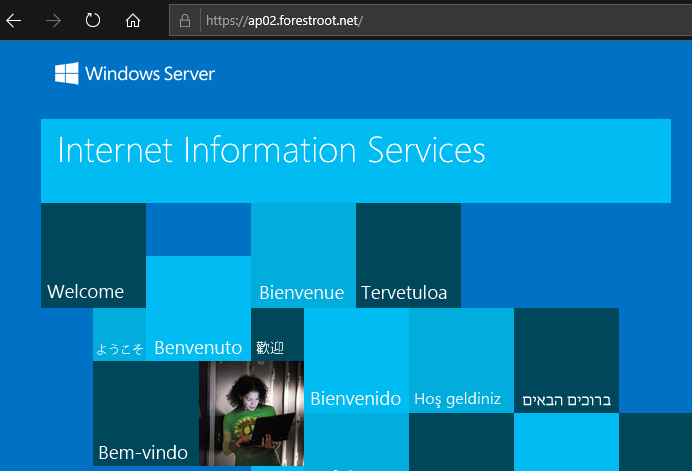This screenshot has height=471, width=692.
Task: Select the Chinese 歡迎 tile
Action: (x=278, y=335)
